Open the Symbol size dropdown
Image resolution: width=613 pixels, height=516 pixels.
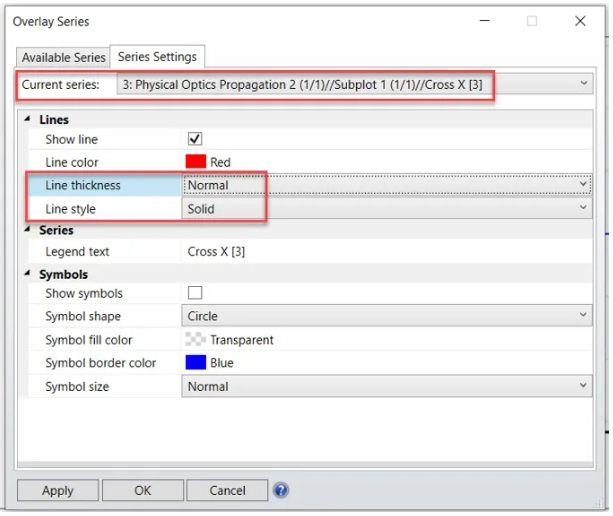[584, 386]
